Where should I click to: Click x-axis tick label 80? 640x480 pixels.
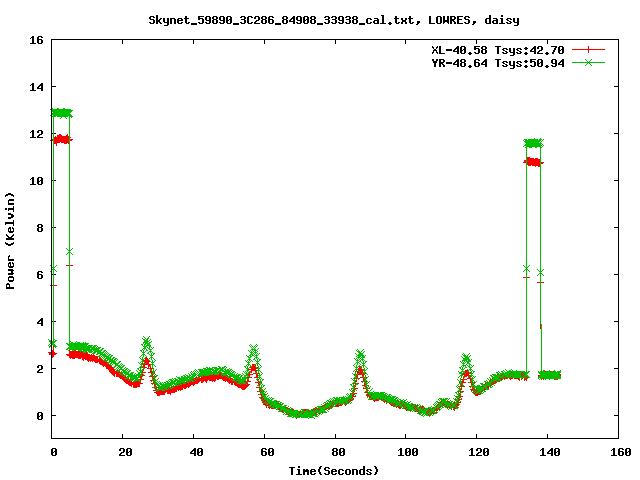tap(338, 452)
